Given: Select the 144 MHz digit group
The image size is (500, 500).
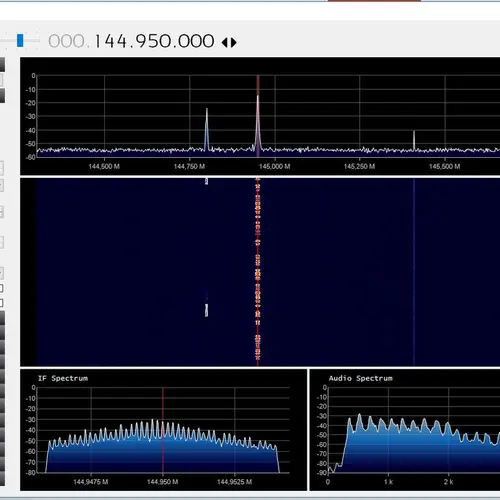Looking at the screenshot, I should pos(111,41).
